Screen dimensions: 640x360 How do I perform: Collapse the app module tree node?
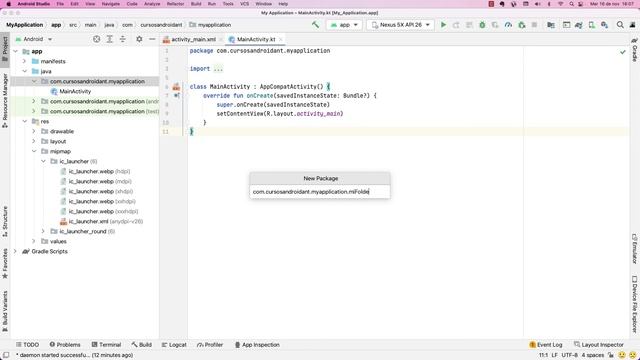click(x=16, y=51)
